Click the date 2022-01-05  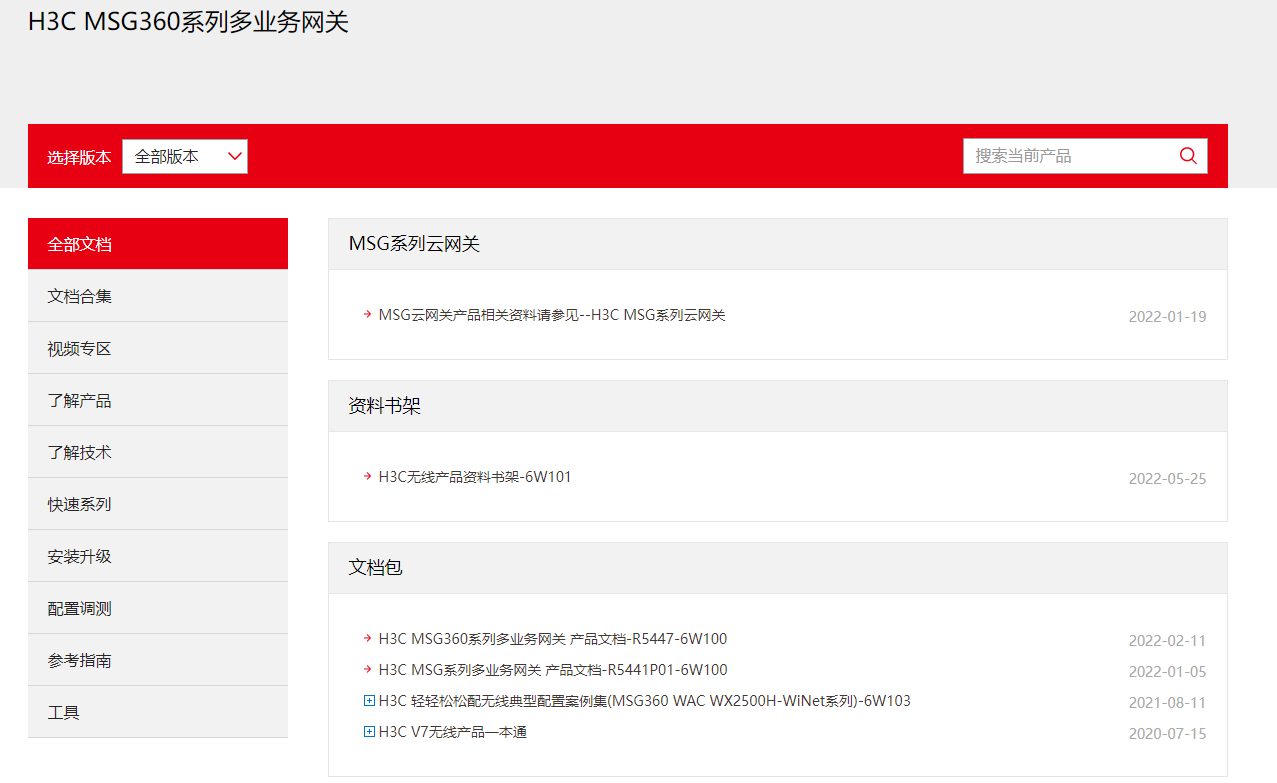tap(1167, 672)
